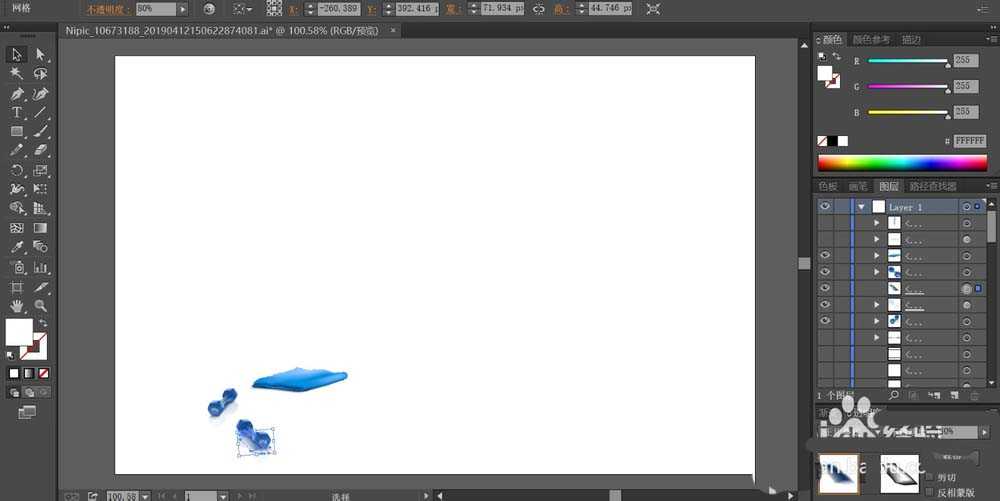This screenshot has width=1000, height=501.
Task: Select the Pen tool
Action: pos(17,93)
